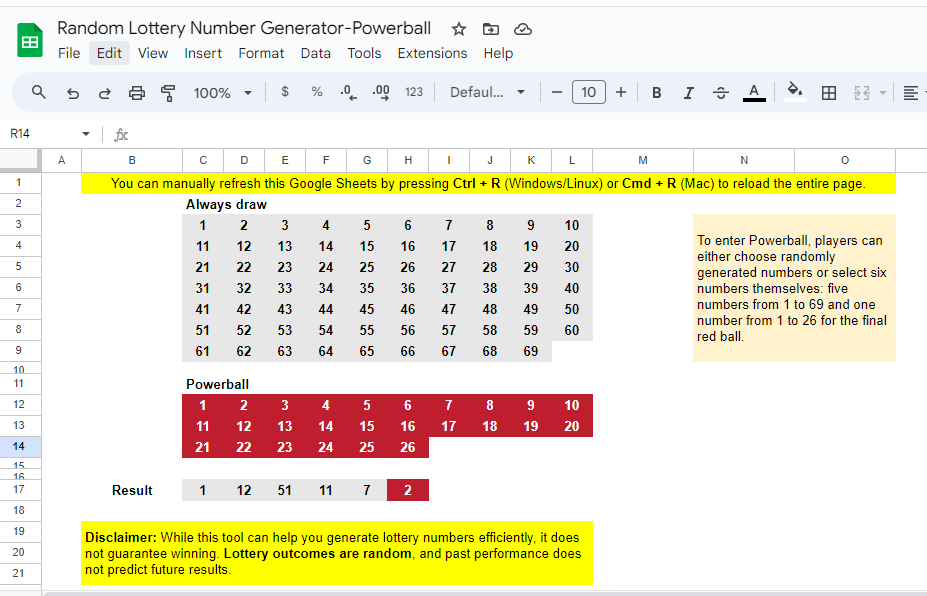927x596 pixels.
Task: Click the Result label cell
Action: click(x=132, y=490)
